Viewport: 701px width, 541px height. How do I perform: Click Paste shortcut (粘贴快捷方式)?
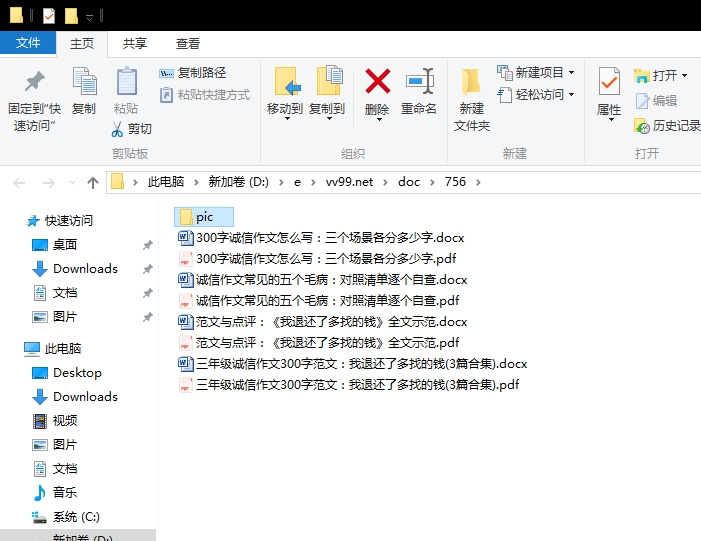[205, 95]
